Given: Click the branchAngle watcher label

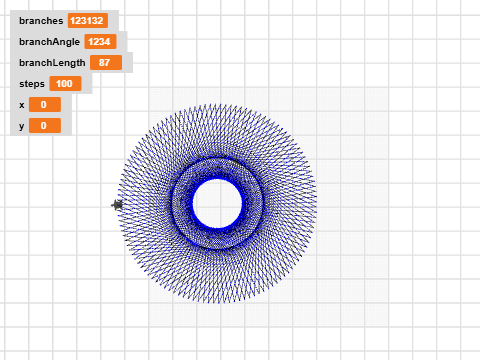Looking at the screenshot, I should tap(49, 42).
